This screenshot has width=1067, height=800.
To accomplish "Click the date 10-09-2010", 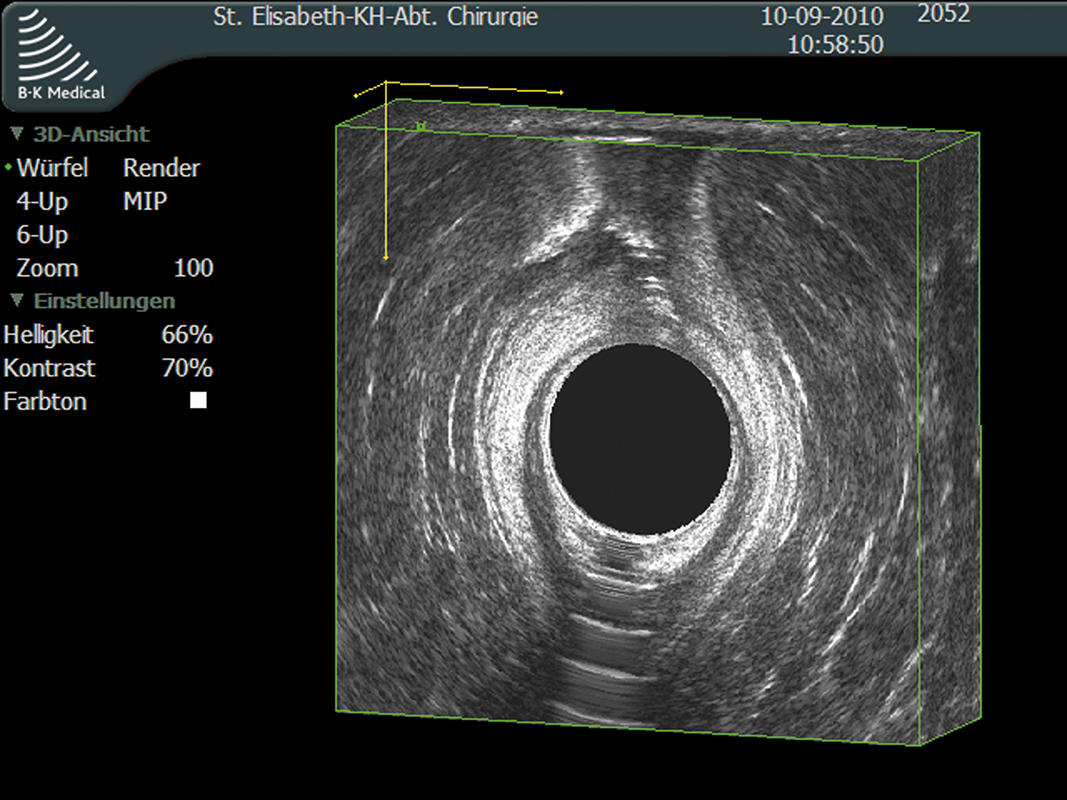I will click(x=822, y=16).
